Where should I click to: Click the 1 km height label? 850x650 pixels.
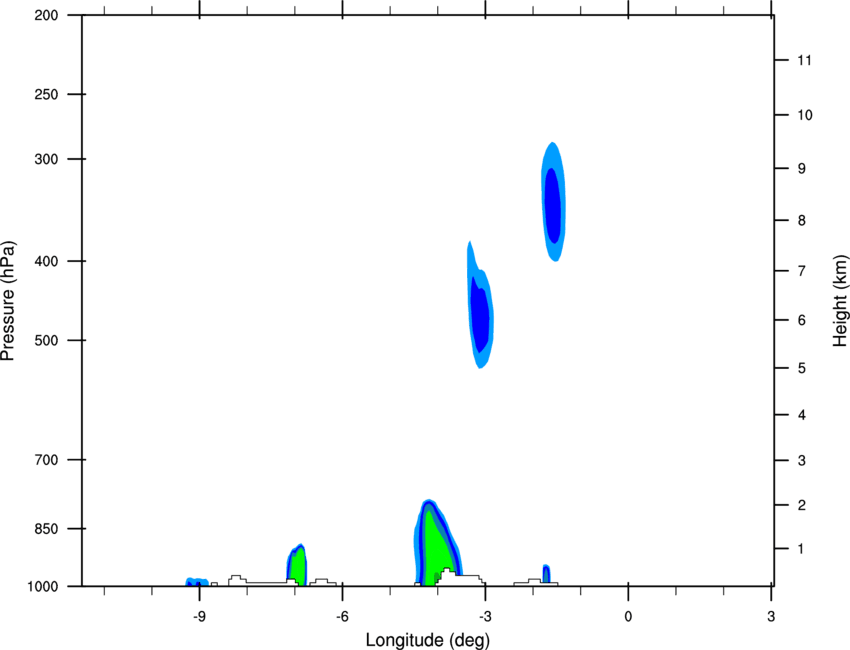pyautogui.click(x=801, y=549)
